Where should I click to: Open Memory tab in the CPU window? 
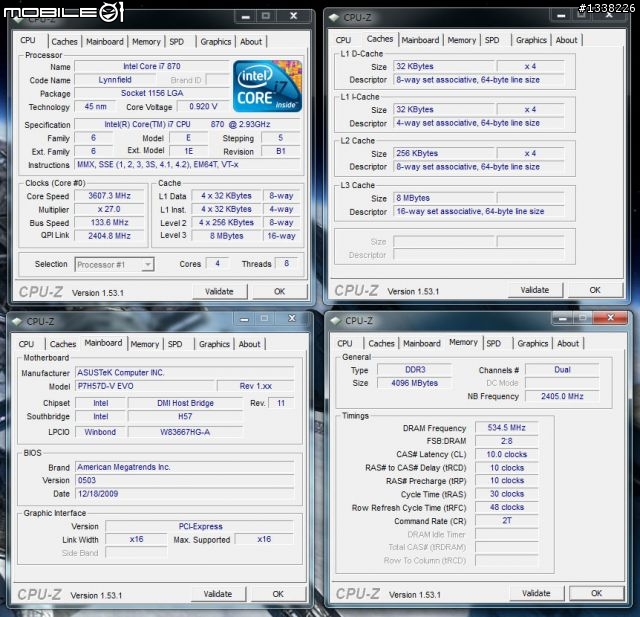tap(146, 42)
